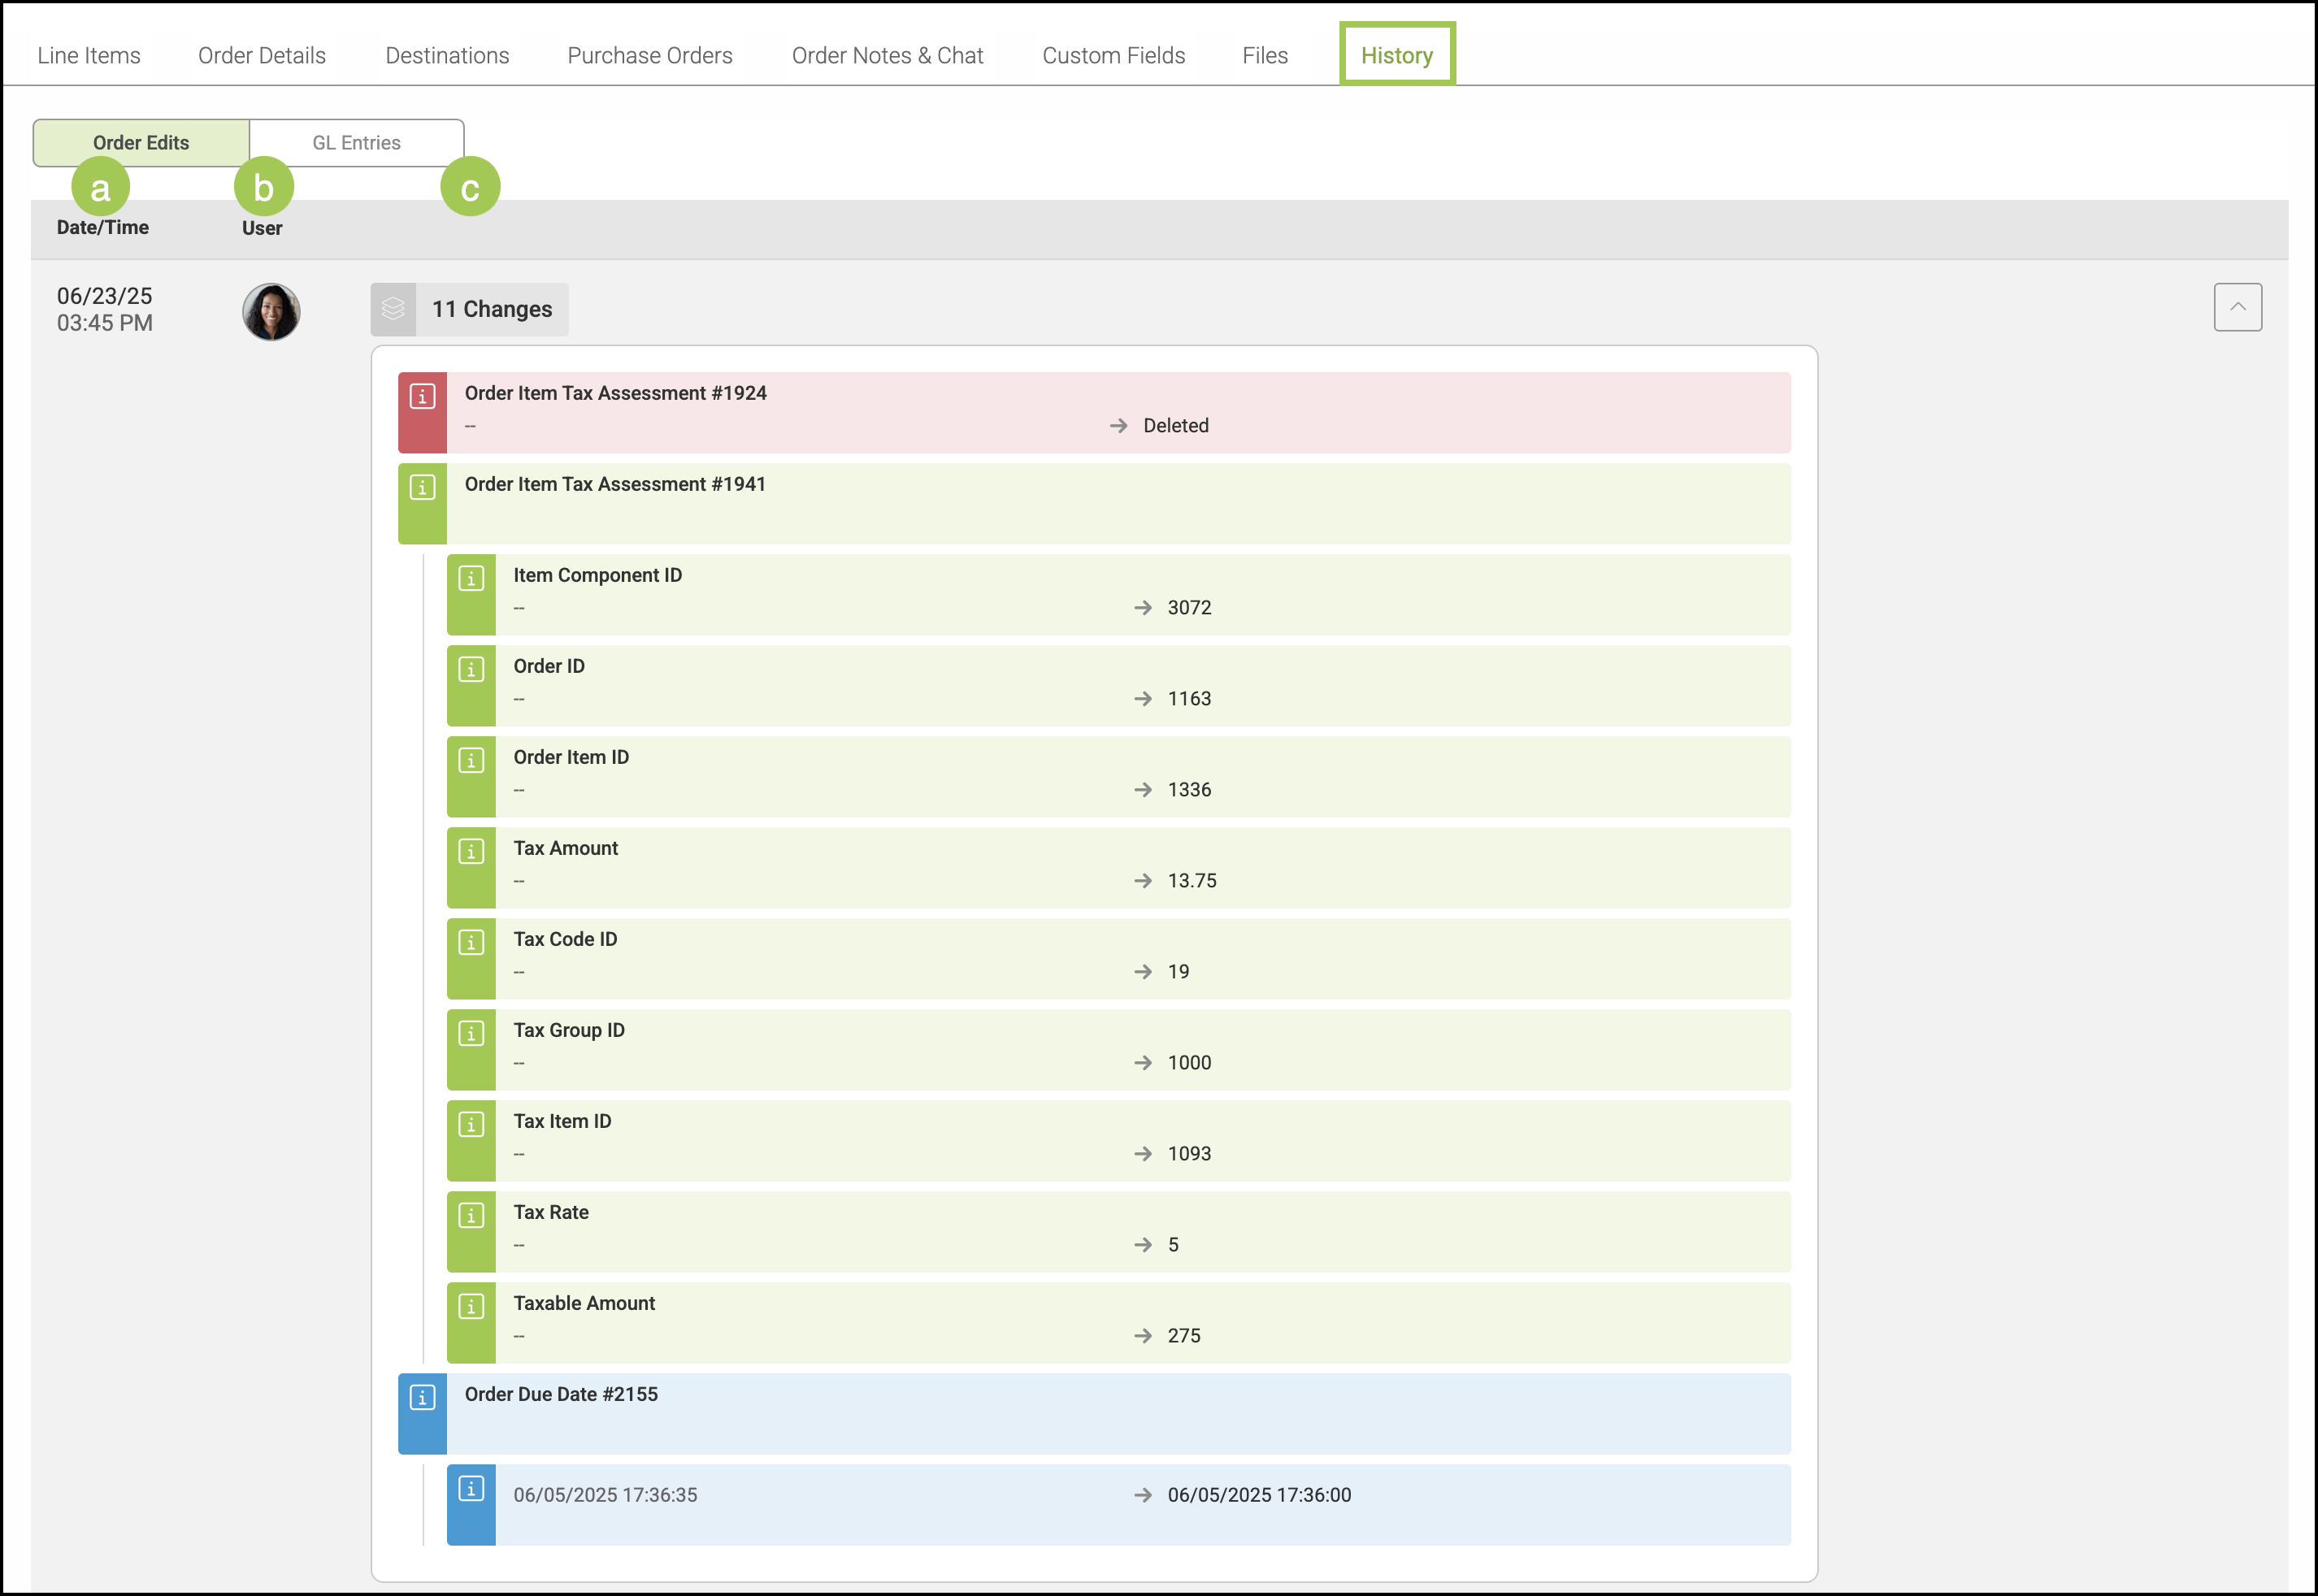Image resolution: width=2318 pixels, height=1596 pixels.
Task: Open the Line Items tab
Action: (x=89, y=56)
